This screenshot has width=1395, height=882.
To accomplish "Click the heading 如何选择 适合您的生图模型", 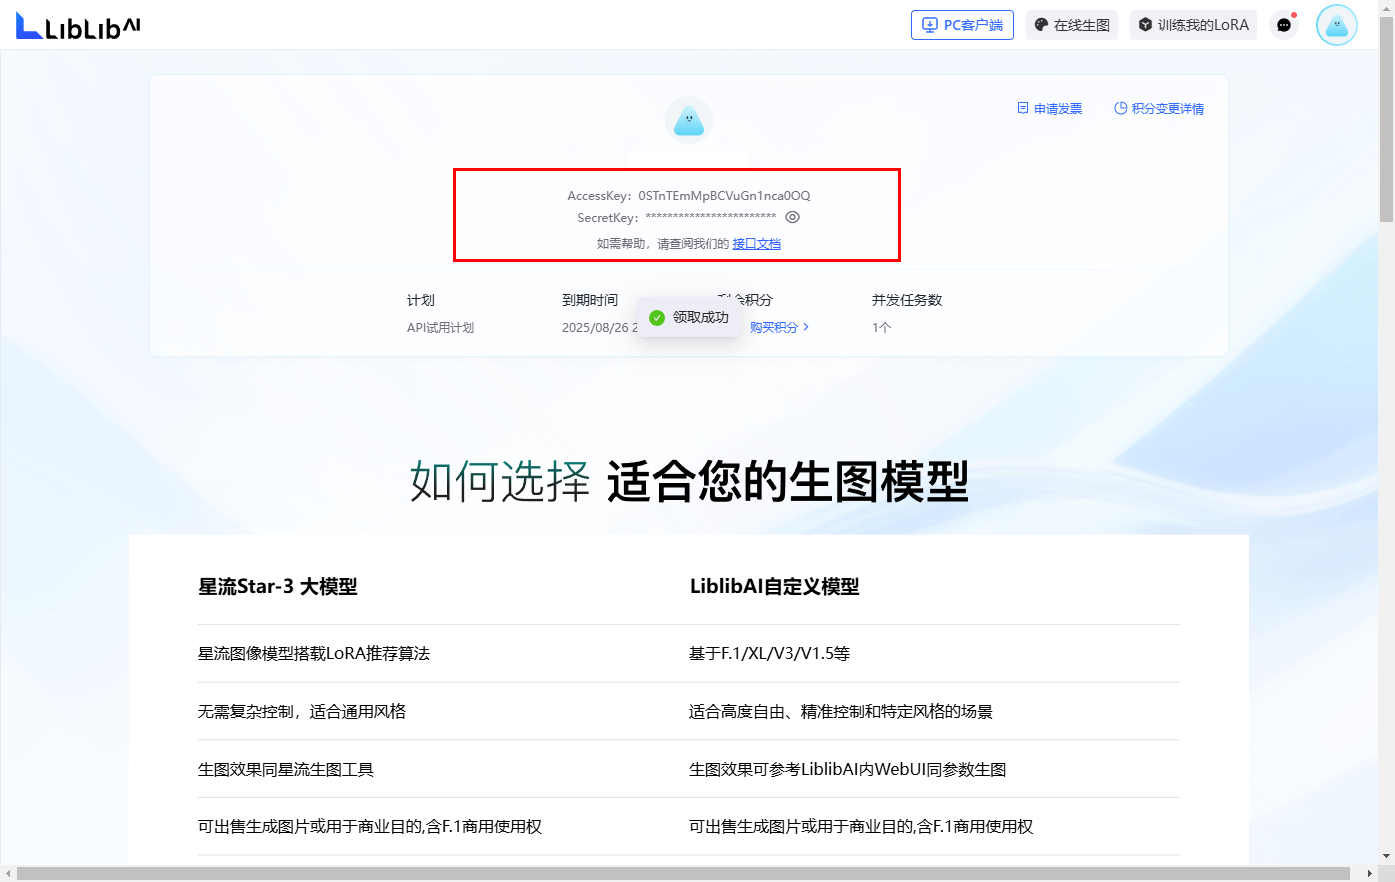I will pos(689,481).
